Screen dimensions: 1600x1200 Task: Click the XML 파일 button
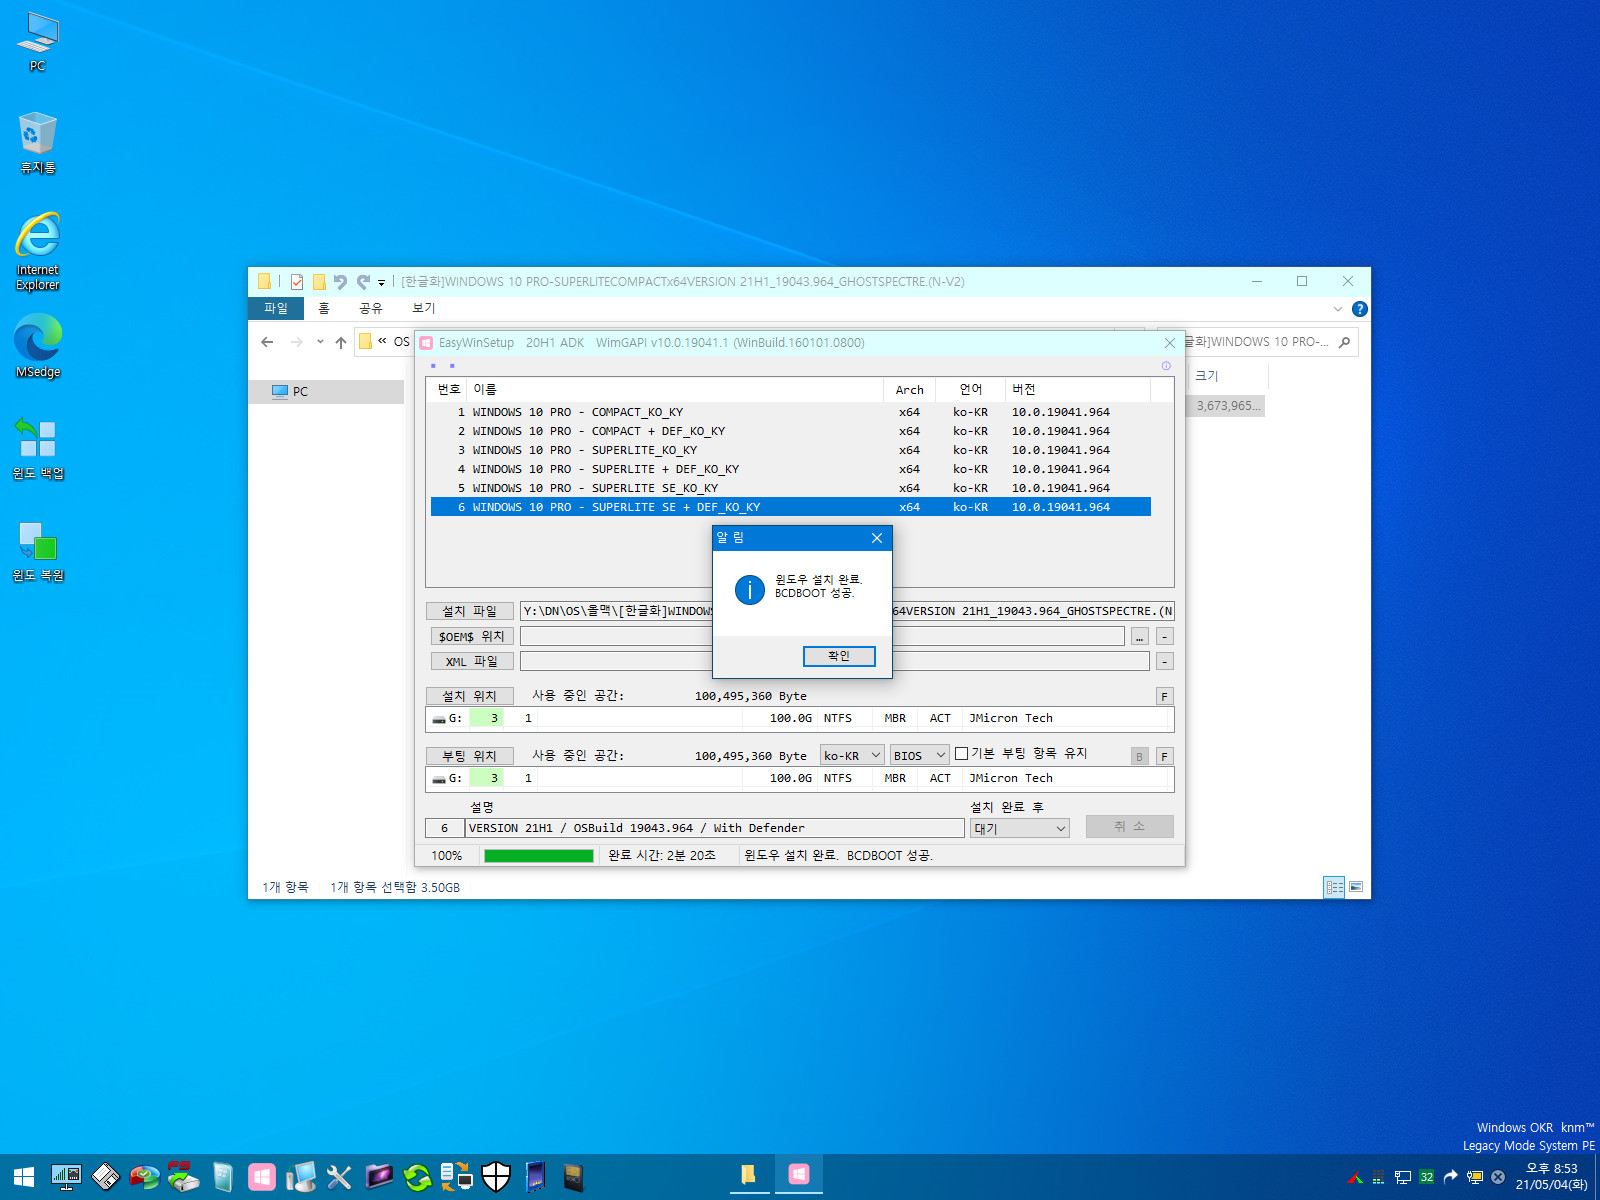tap(472, 661)
